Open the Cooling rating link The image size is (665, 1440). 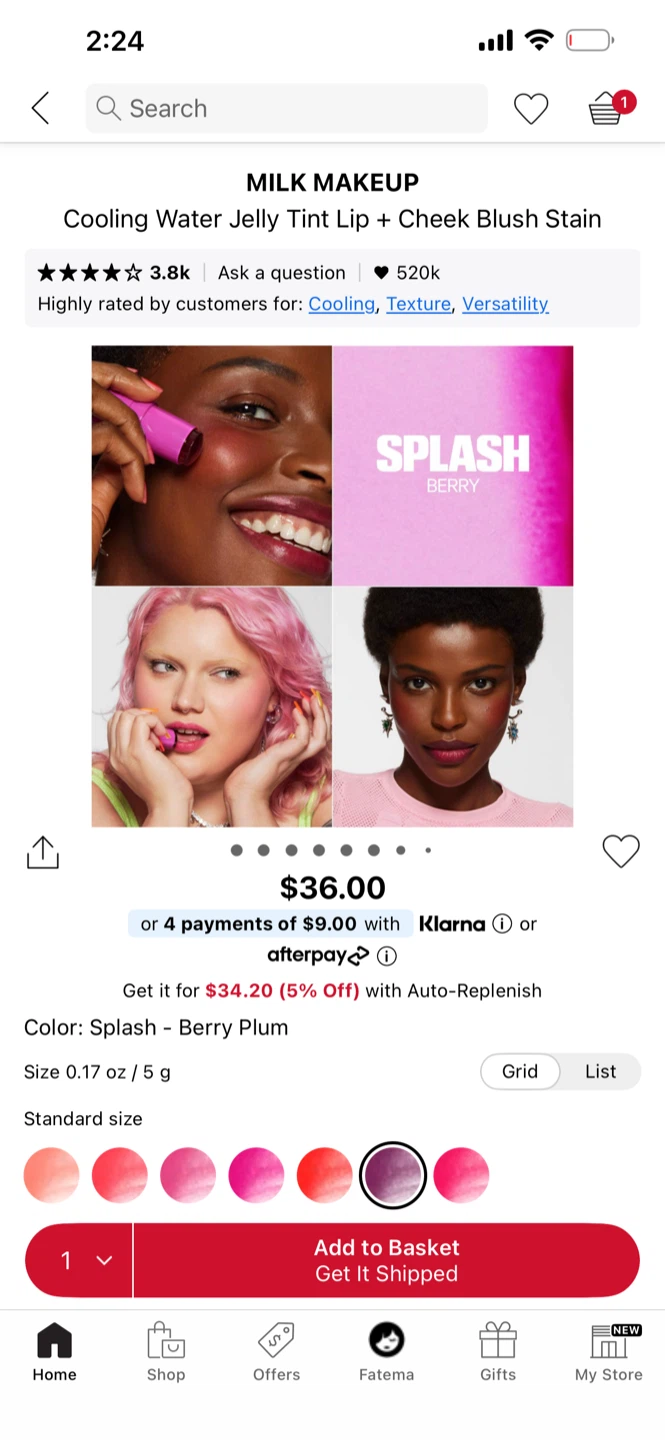[341, 304]
